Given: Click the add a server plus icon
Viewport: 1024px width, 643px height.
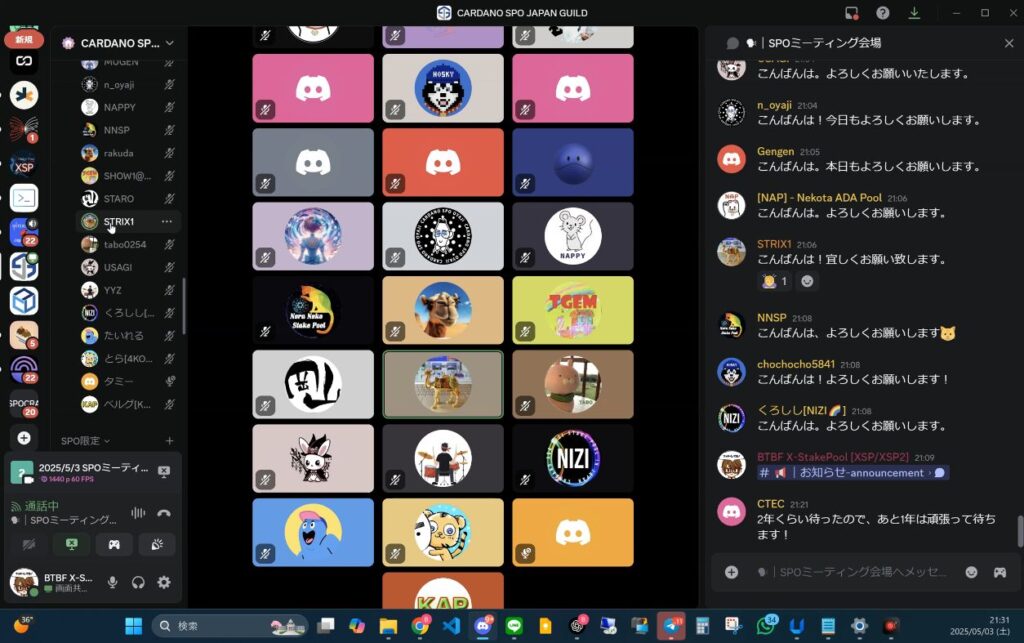Looking at the screenshot, I should tap(24, 438).
